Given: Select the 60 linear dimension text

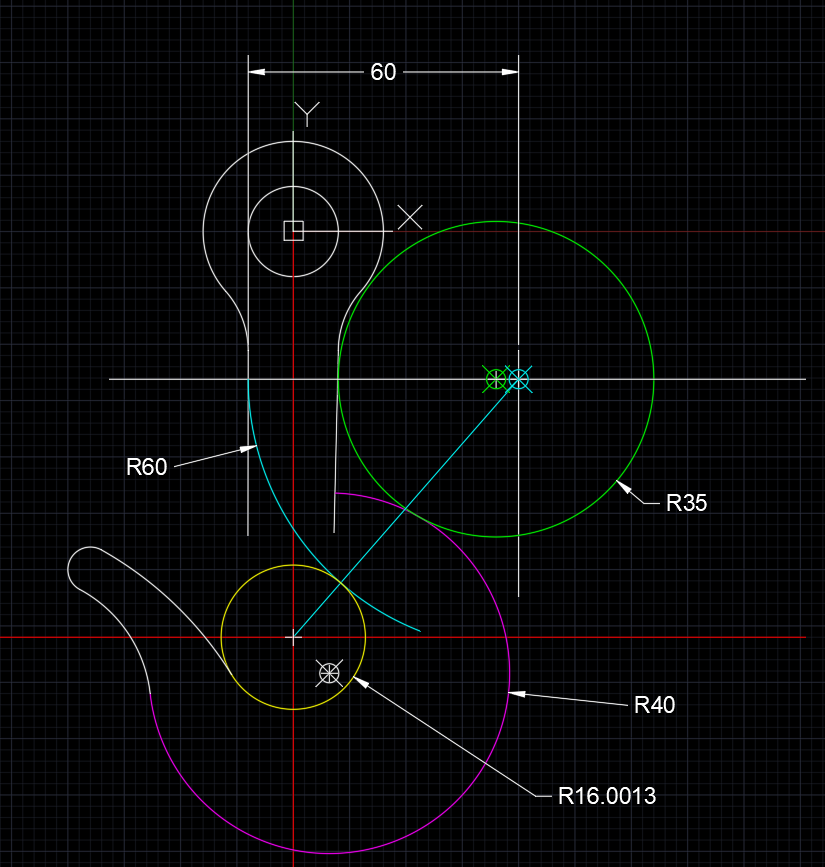Looking at the screenshot, I should click(383, 72).
